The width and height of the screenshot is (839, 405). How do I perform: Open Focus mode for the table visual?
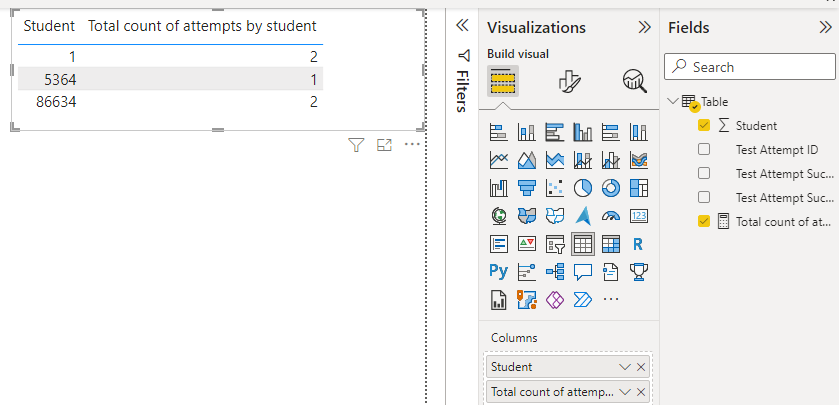tap(384, 144)
